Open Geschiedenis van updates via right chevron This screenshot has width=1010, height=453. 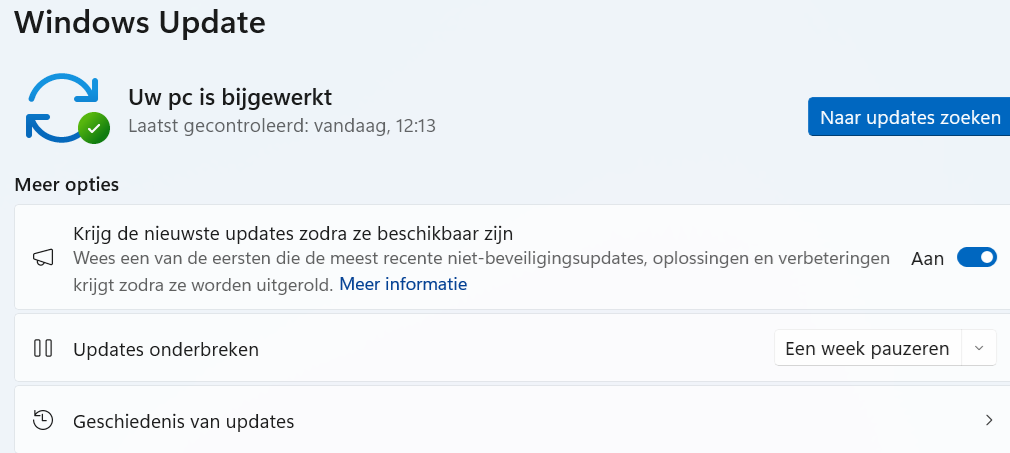[989, 421]
